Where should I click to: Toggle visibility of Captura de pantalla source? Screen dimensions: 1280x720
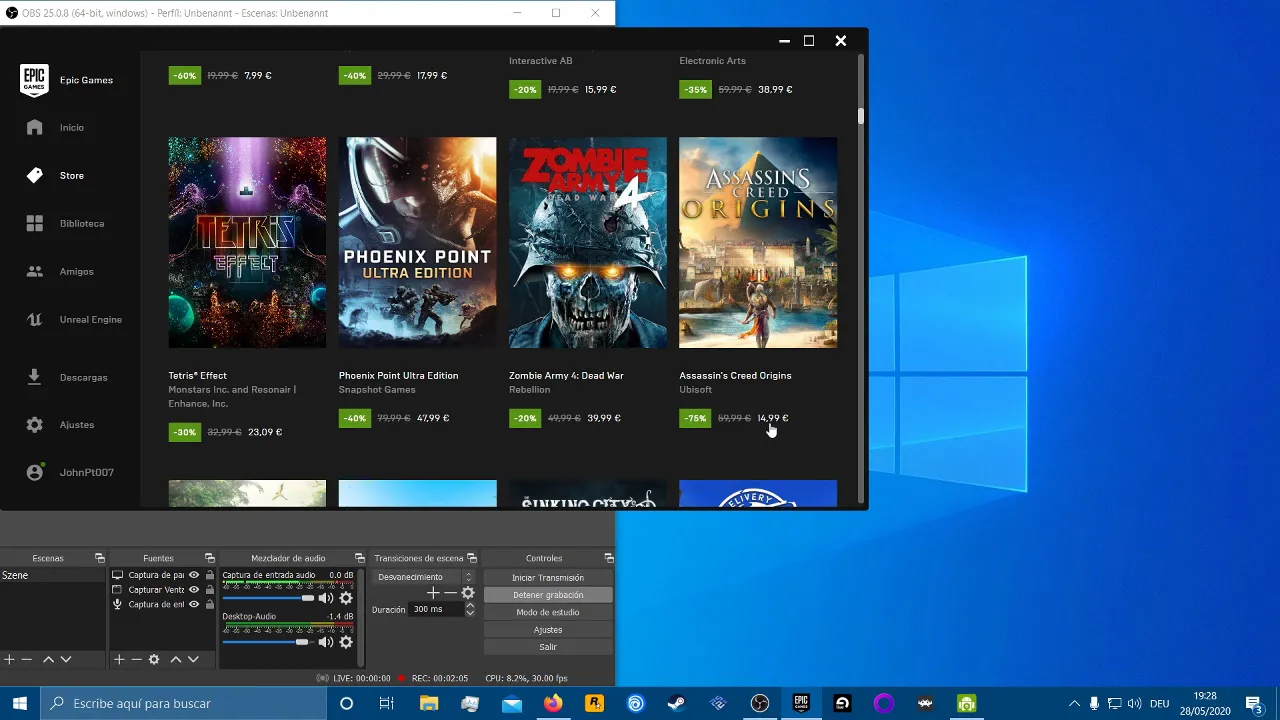point(194,575)
